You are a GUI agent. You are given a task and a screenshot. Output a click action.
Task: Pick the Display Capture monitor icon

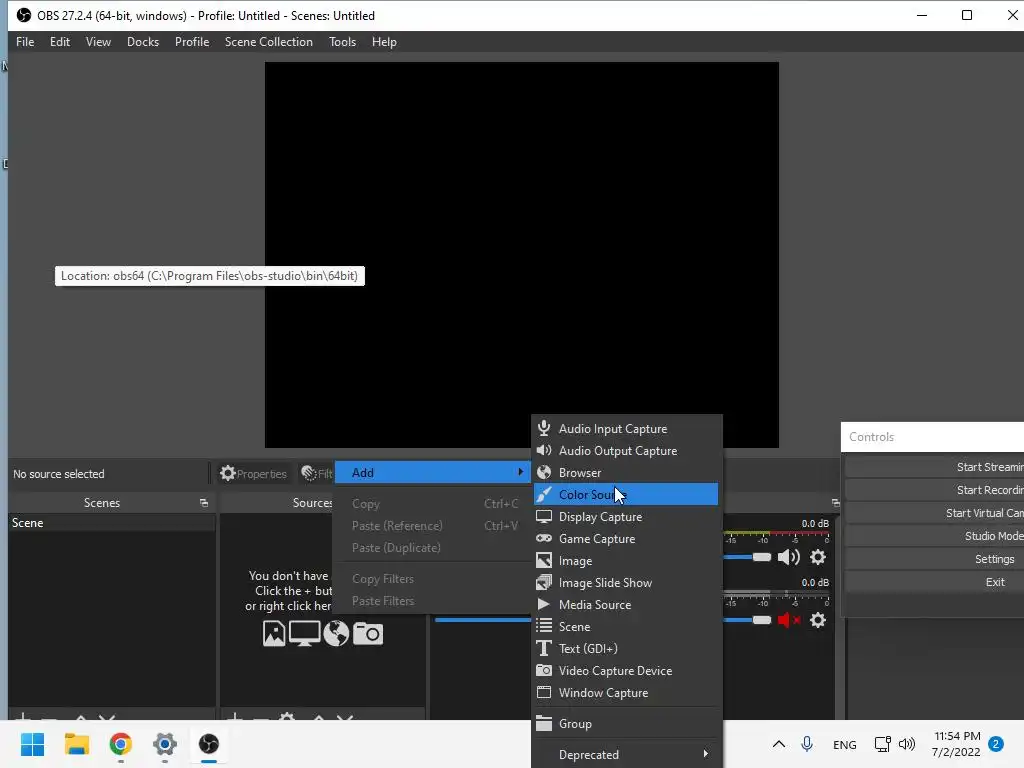(x=543, y=517)
